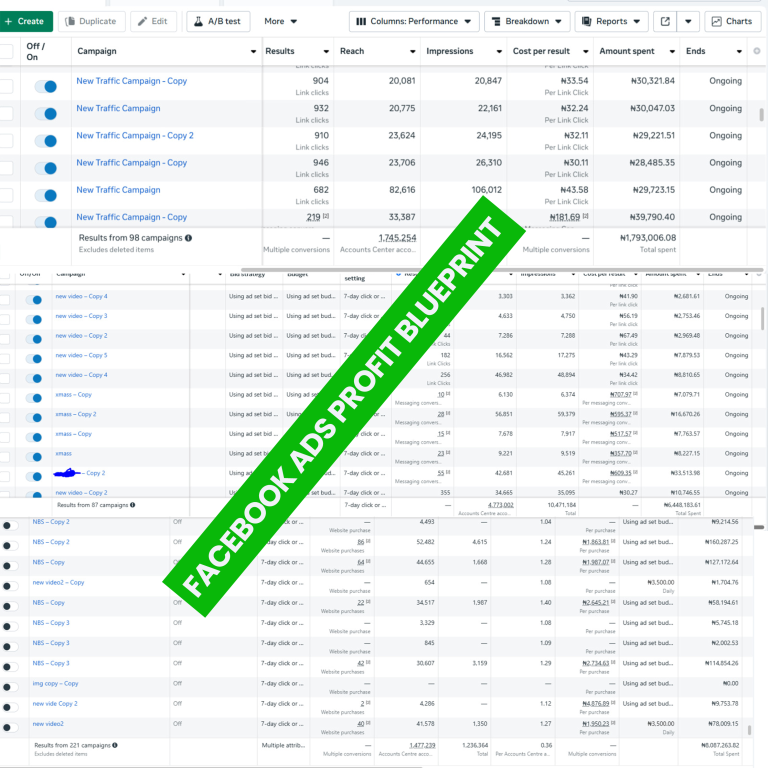Click the ₦33.54 cost per link click
The image size is (768, 768).
[x=575, y=81]
